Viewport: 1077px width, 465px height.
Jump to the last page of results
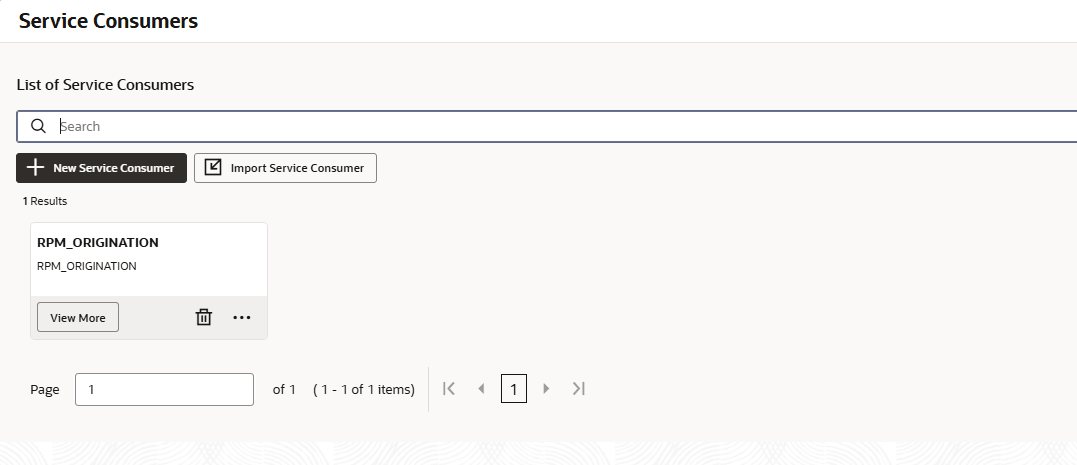[578, 389]
